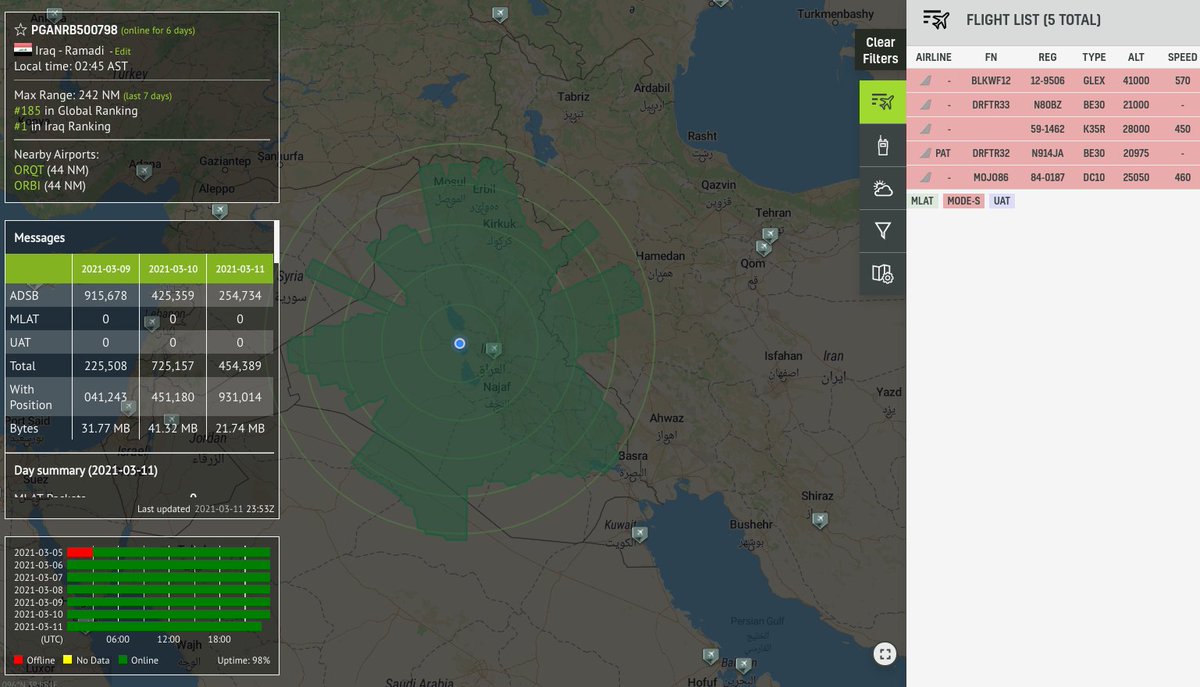This screenshot has height=687, width=1200.
Task: Click the airport marker beside Najaf label
Action: coord(493,349)
